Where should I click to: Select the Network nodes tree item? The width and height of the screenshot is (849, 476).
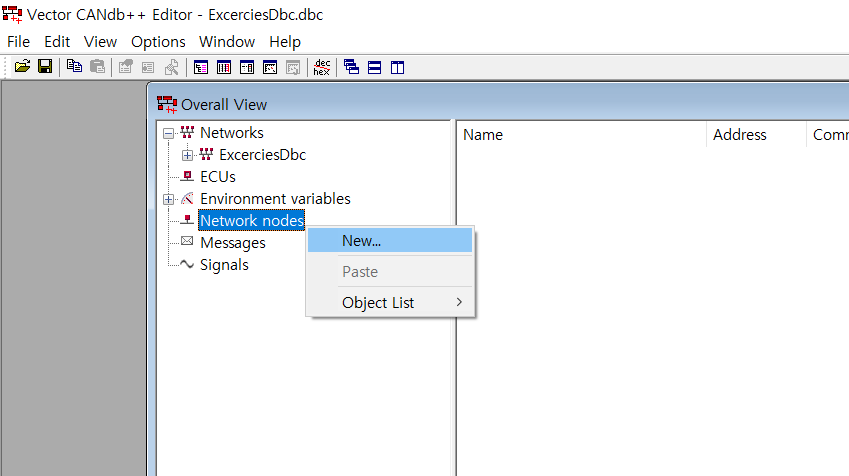pos(252,220)
